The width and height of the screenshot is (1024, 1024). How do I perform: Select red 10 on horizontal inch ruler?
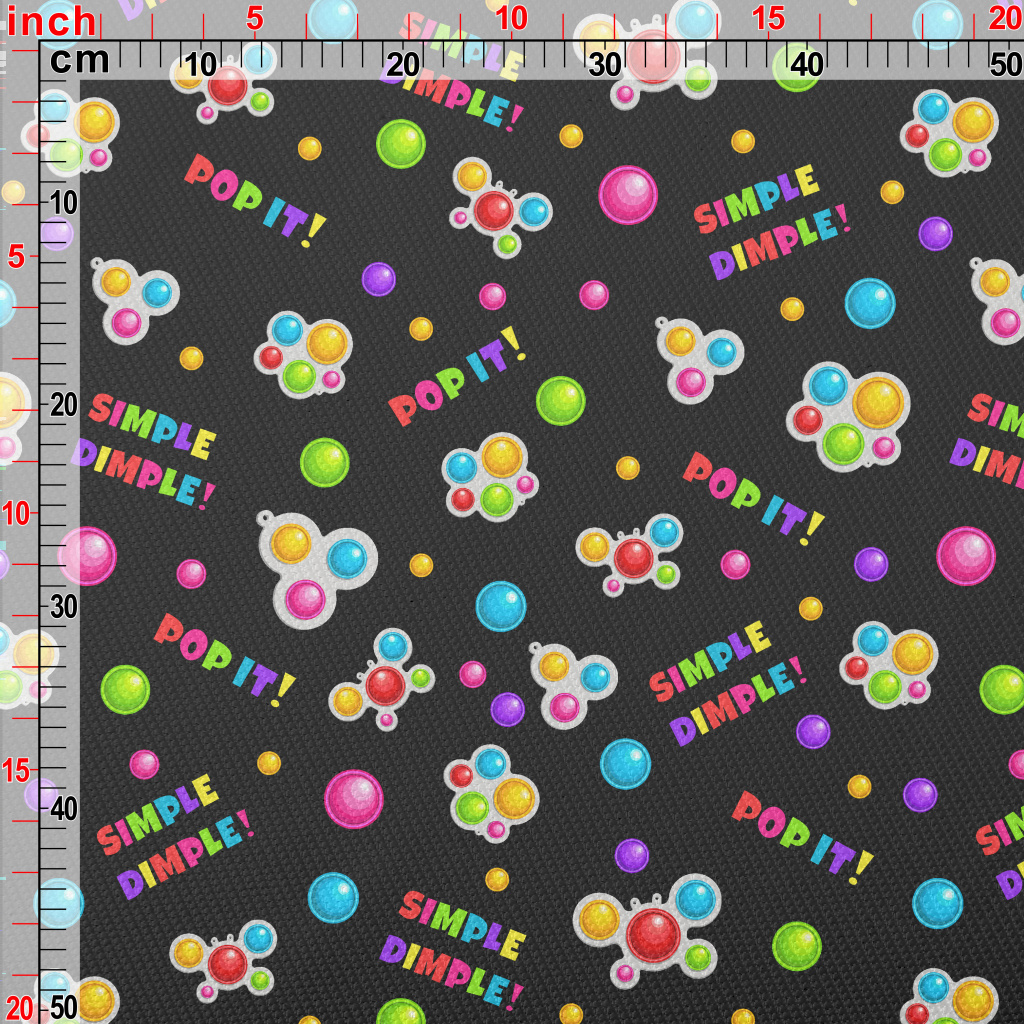[511, 18]
